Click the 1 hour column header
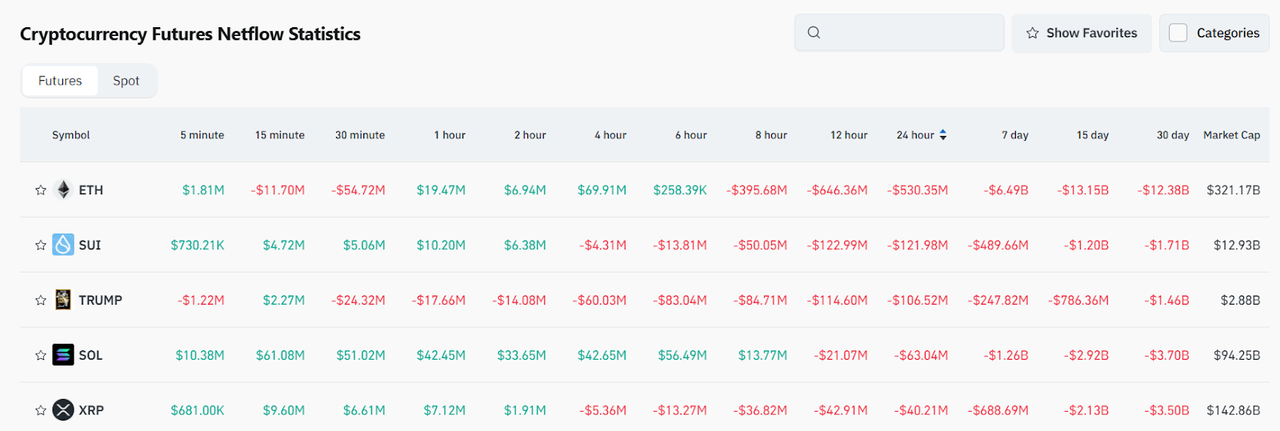Image resolution: width=1280 pixels, height=431 pixels. pos(449,135)
